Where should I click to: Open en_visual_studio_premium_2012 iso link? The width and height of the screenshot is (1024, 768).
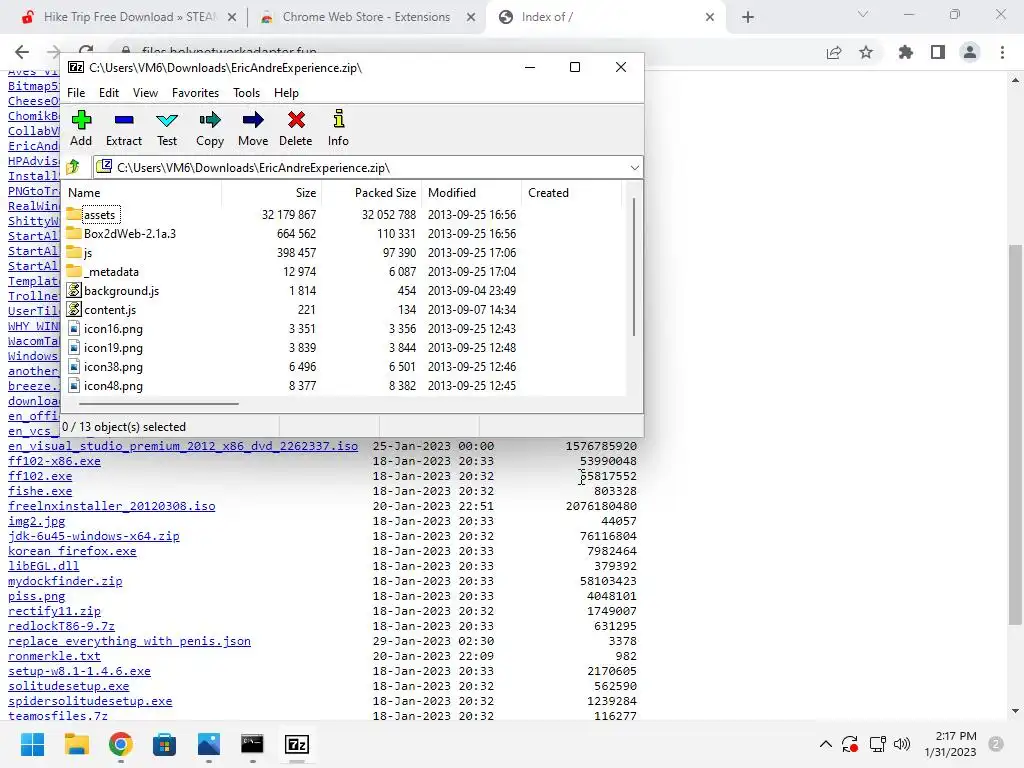coord(183,446)
